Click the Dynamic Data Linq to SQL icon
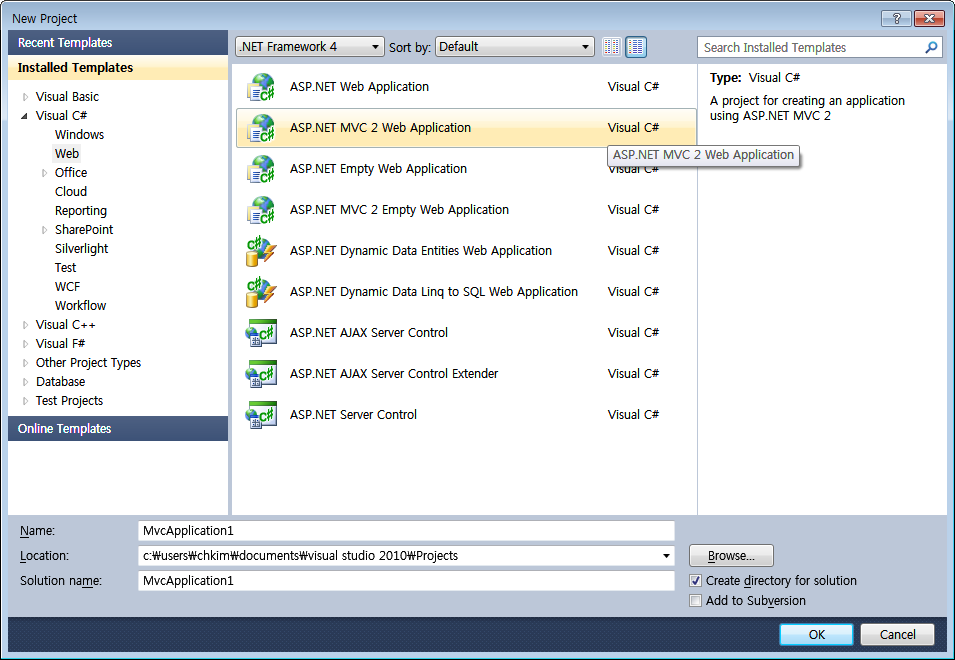This screenshot has width=955, height=660. [x=261, y=292]
